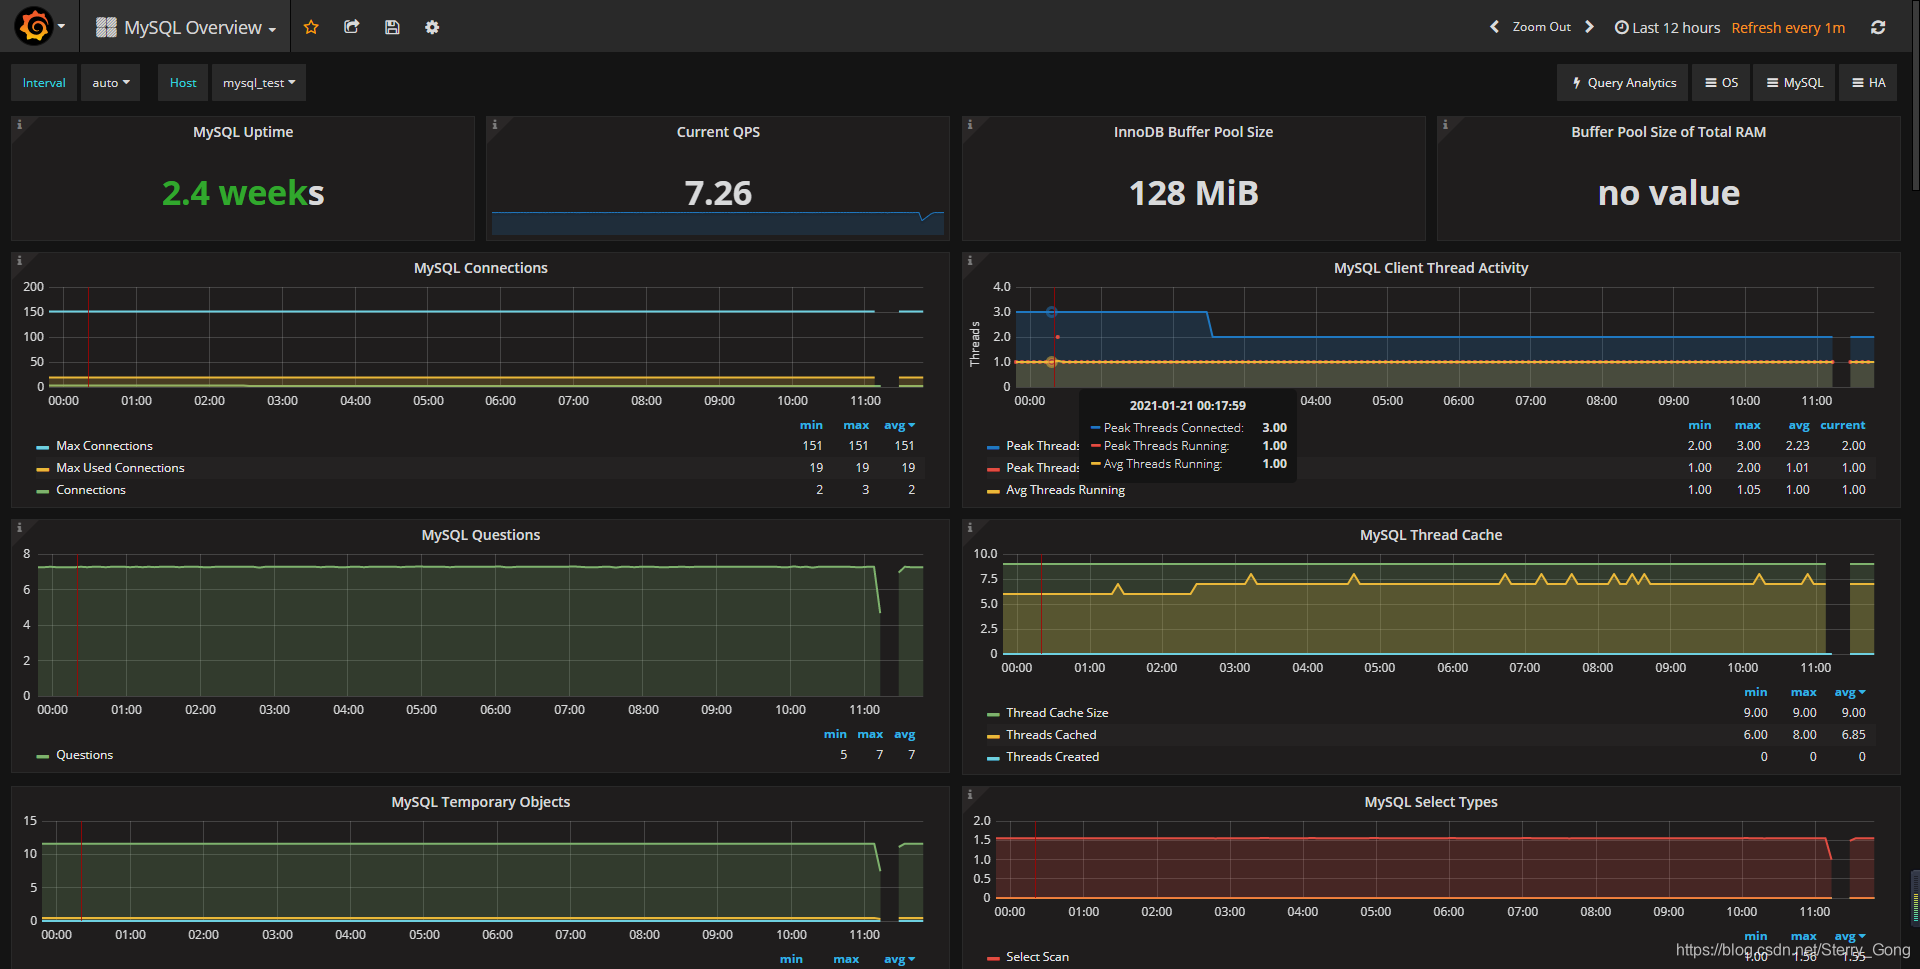
Task: Show info for InnoDB Buffer Pool Size panel
Action: [x=969, y=124]
